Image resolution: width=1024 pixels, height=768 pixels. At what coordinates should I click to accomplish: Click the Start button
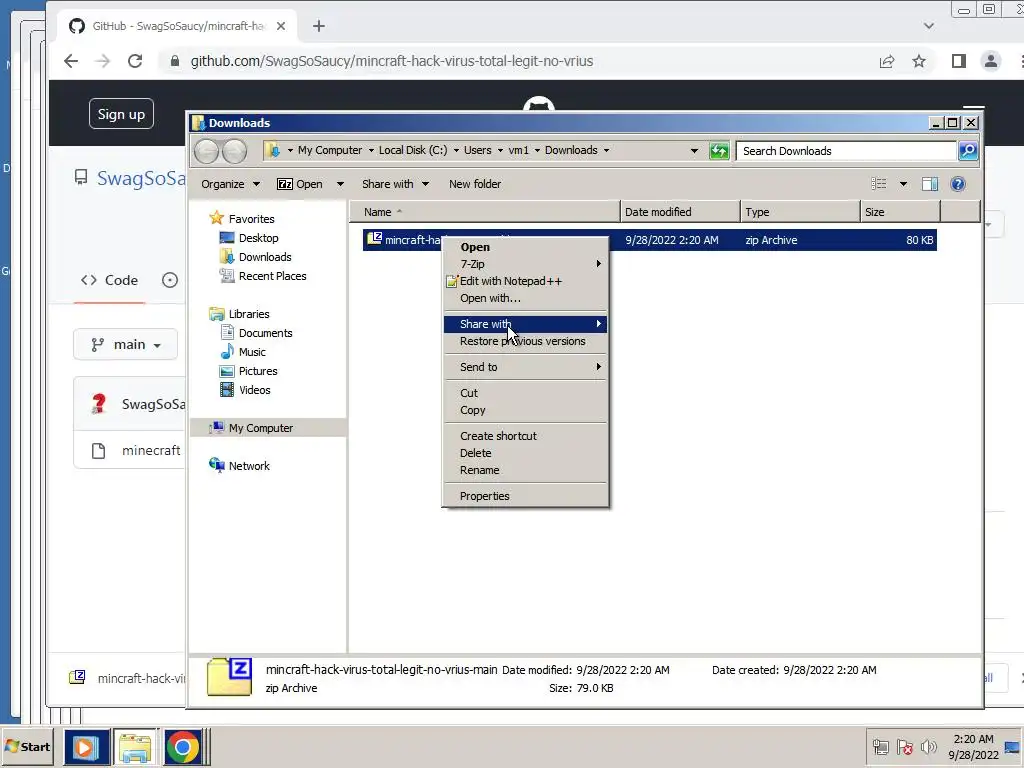click(27, 746)
